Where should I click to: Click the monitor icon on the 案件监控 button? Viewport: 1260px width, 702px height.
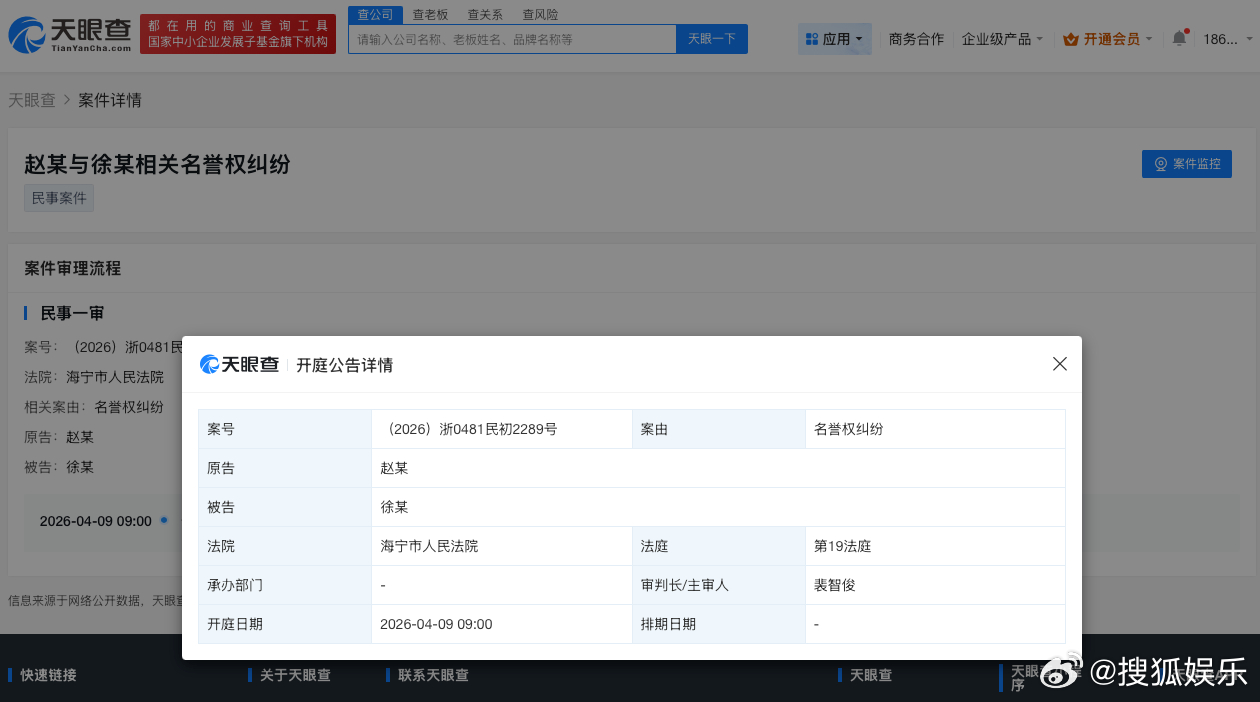(x=1161, y=164)
